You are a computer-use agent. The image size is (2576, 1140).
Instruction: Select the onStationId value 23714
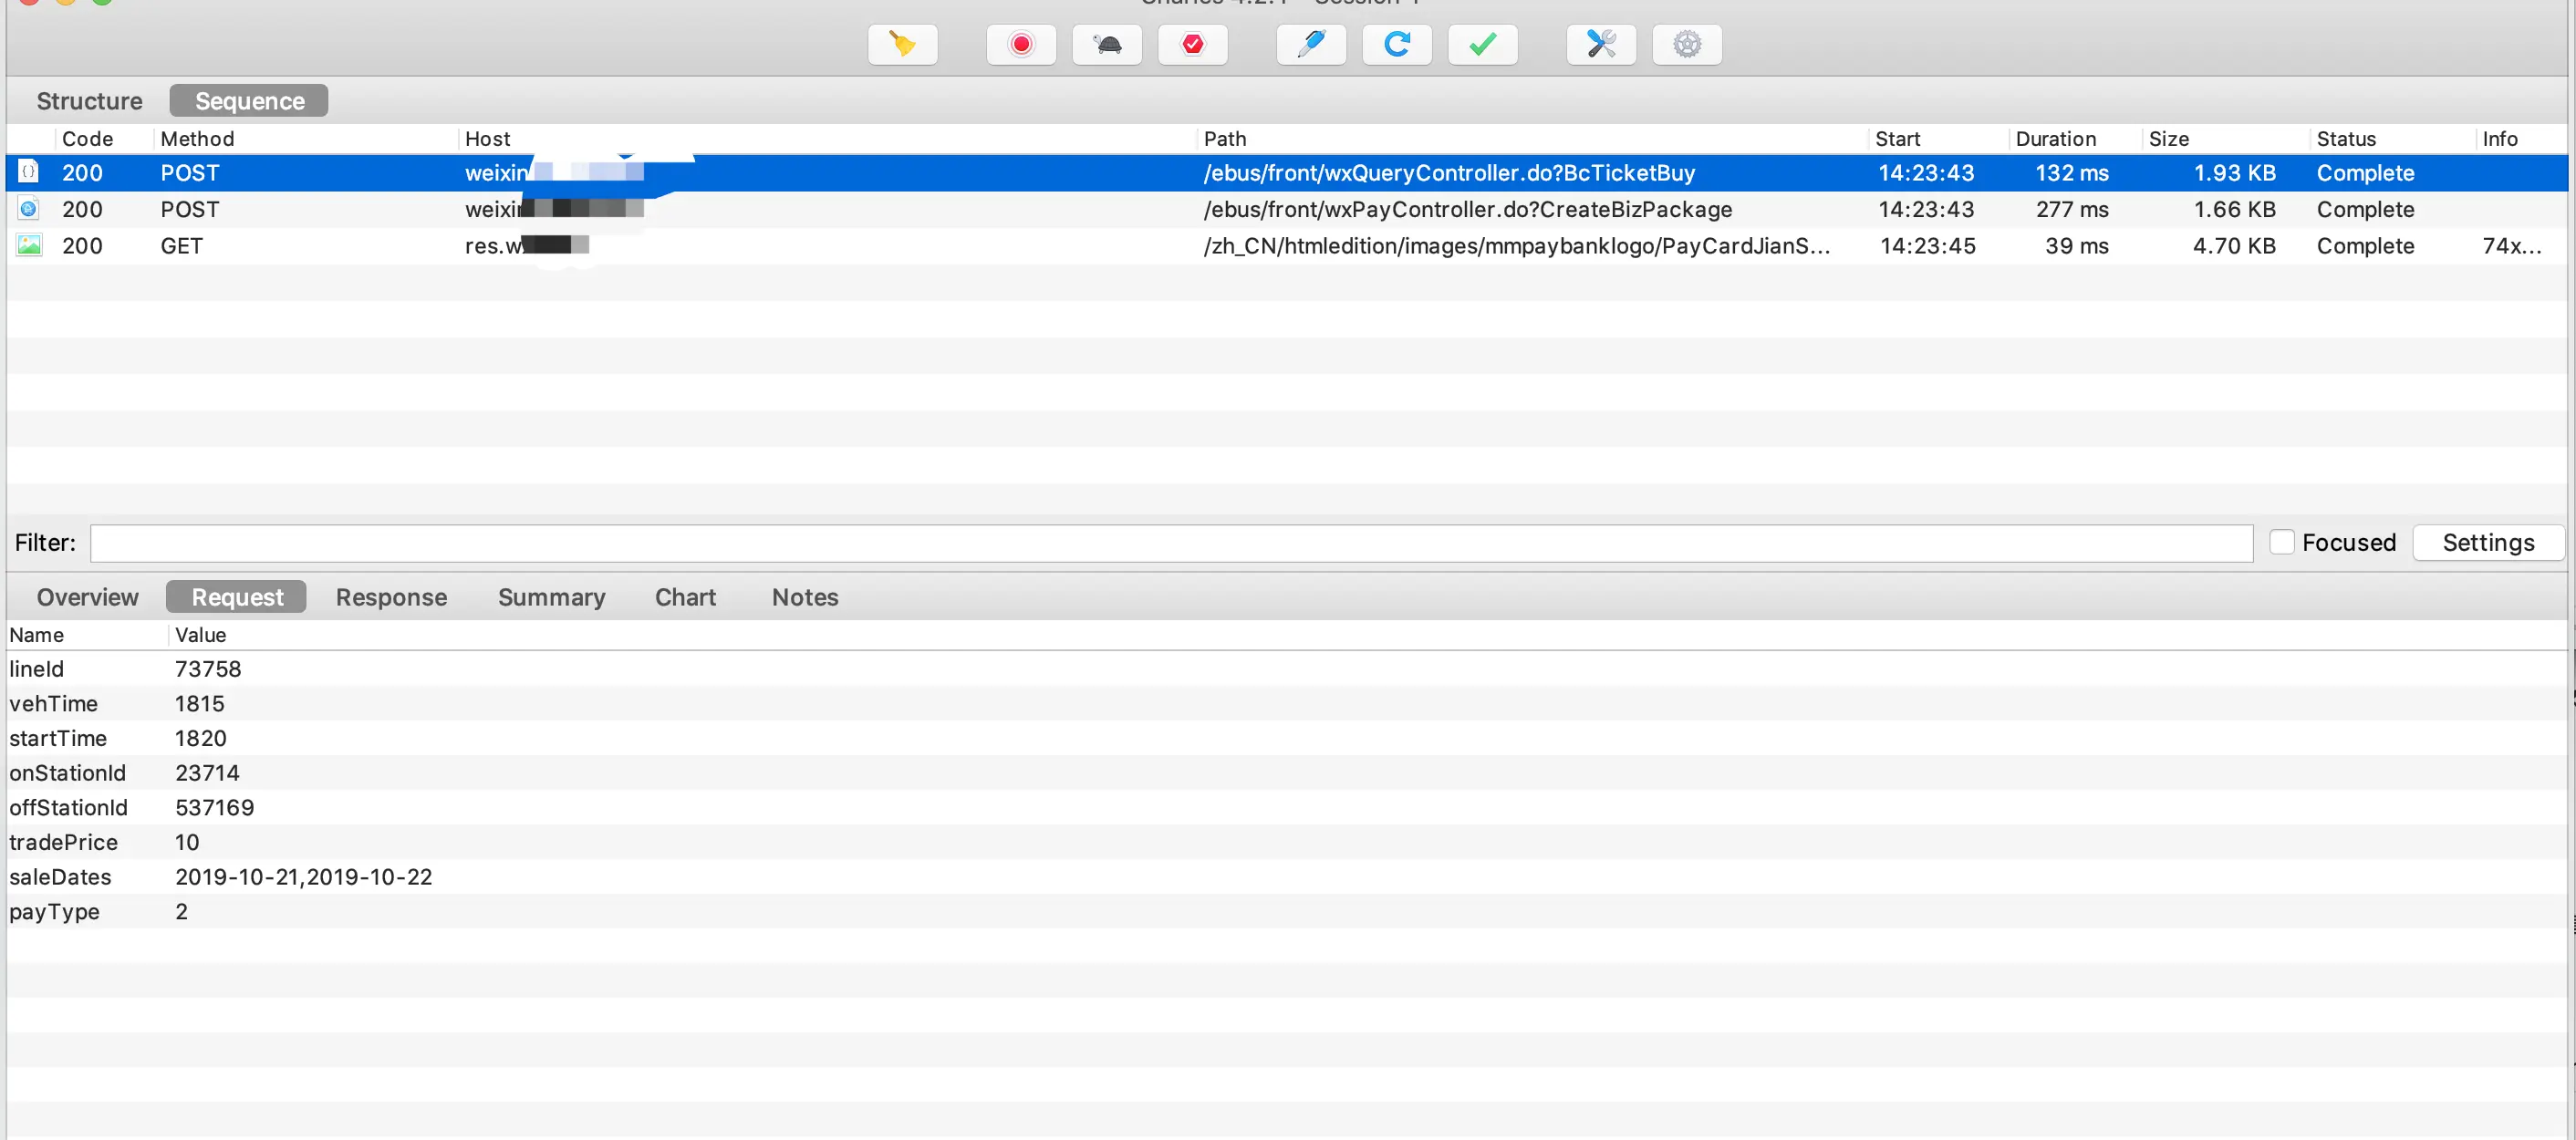click(207, 772)
